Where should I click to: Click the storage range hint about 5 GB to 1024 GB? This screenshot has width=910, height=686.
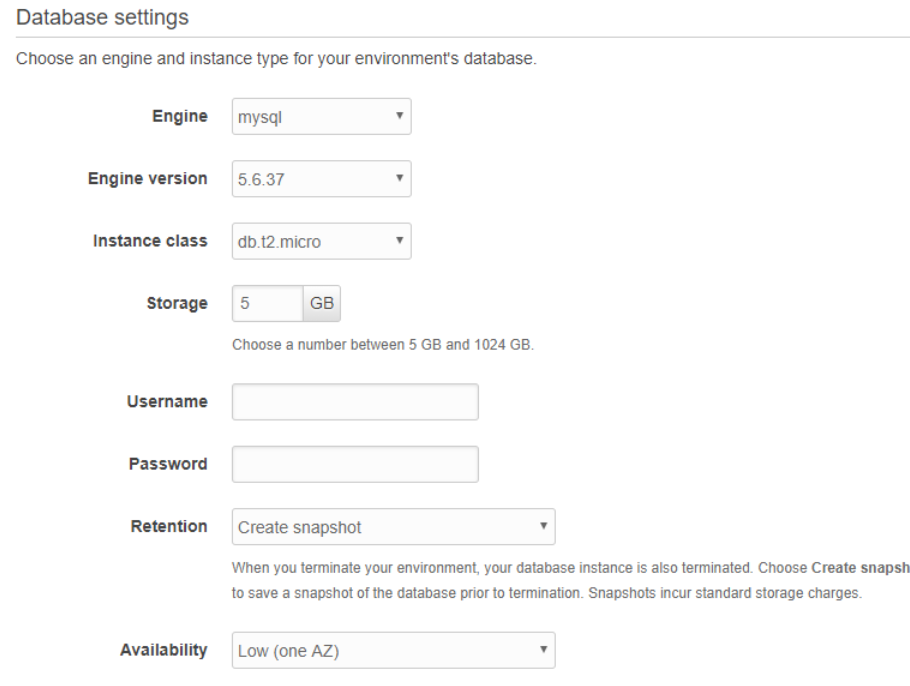click(x=384, y=346)
